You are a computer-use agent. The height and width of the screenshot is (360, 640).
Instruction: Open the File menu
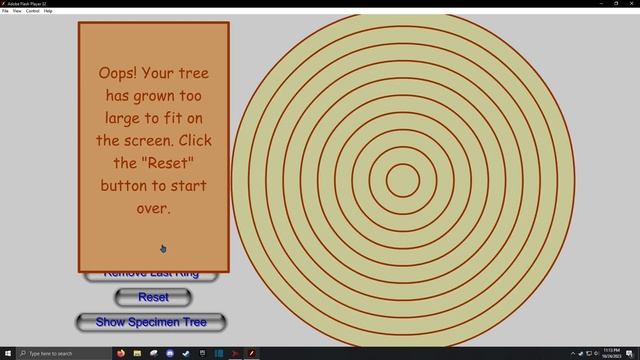5,11
